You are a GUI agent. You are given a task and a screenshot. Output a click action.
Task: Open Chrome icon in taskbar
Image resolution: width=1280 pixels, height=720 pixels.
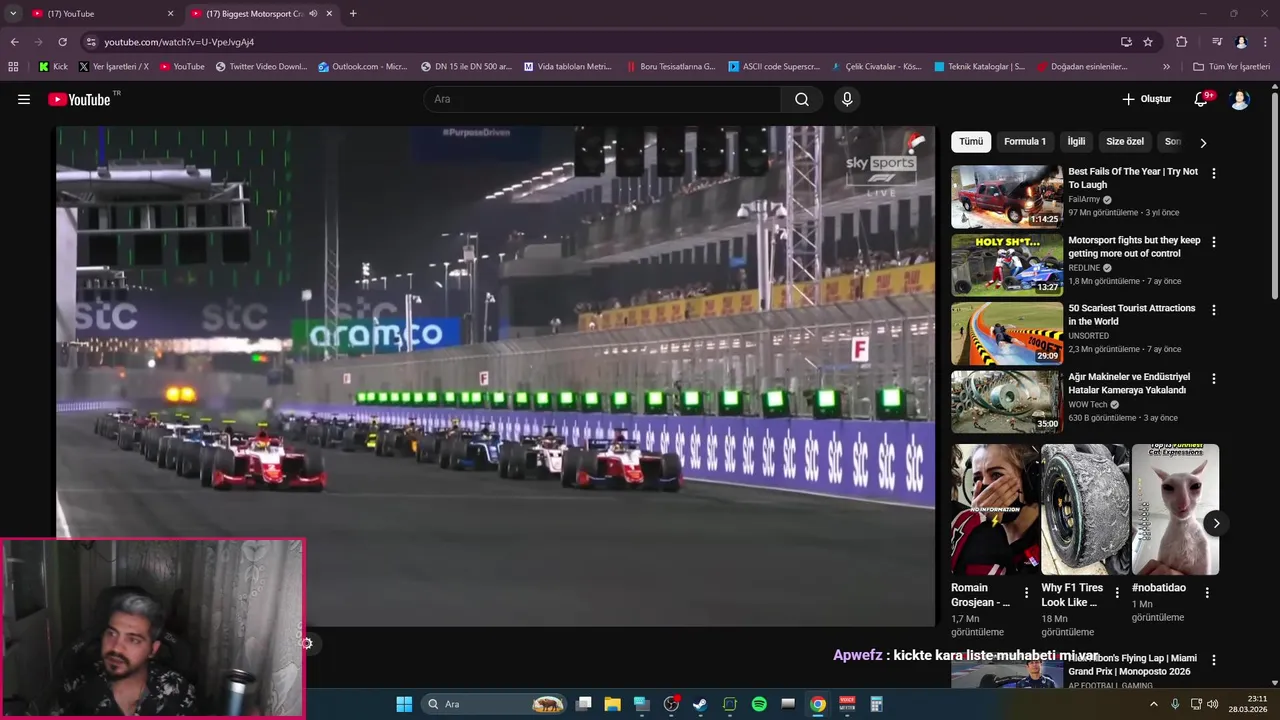[x=818, y=704]
